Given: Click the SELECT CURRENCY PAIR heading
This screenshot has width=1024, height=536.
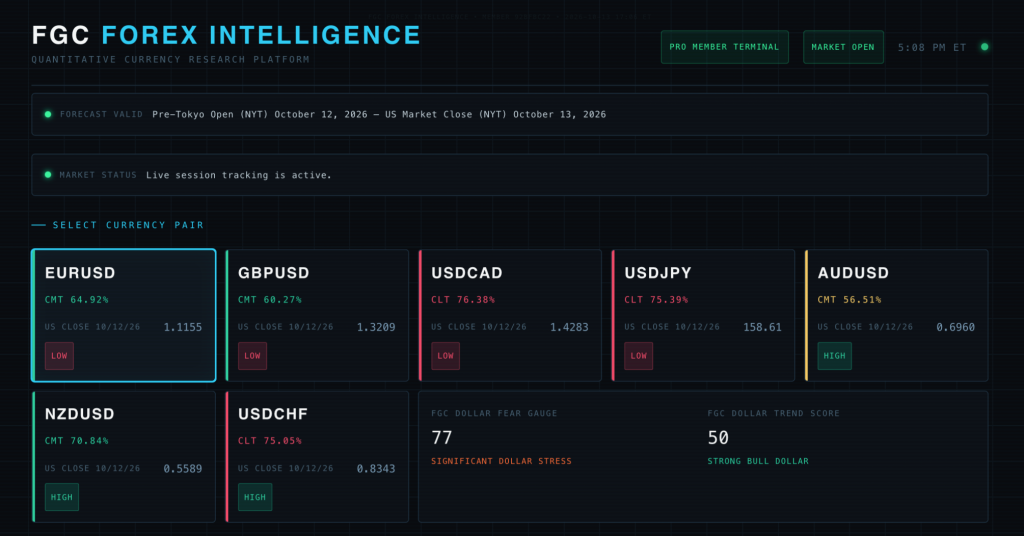Looking at the screenshot, I should pyautogui.click(x=129, y=225).
